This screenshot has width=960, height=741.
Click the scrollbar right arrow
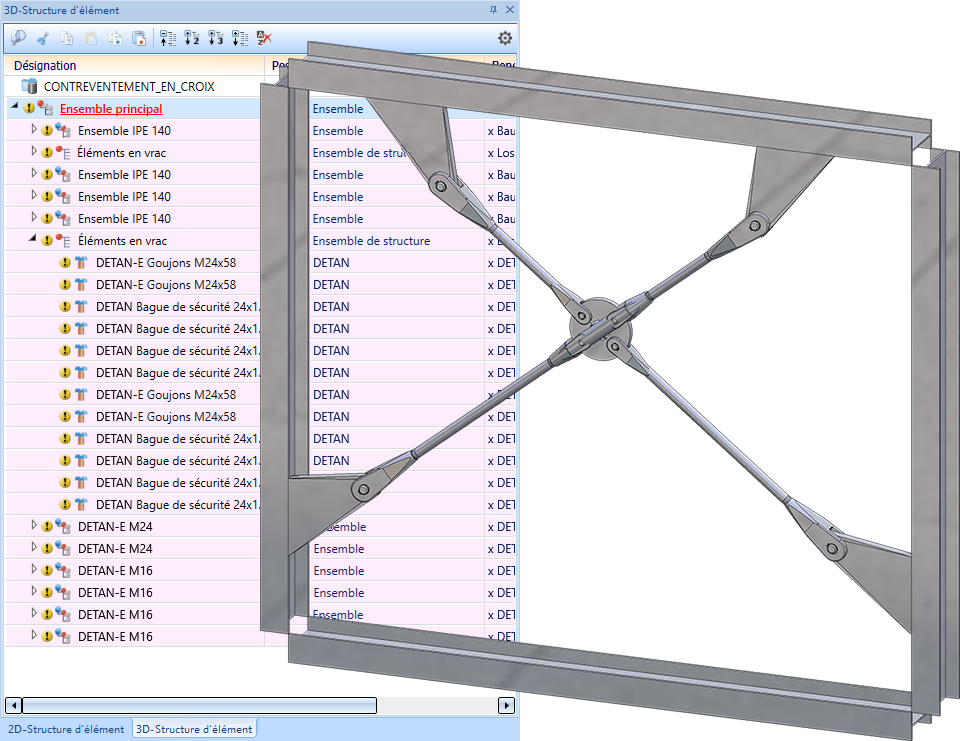(x=507, y=705)
